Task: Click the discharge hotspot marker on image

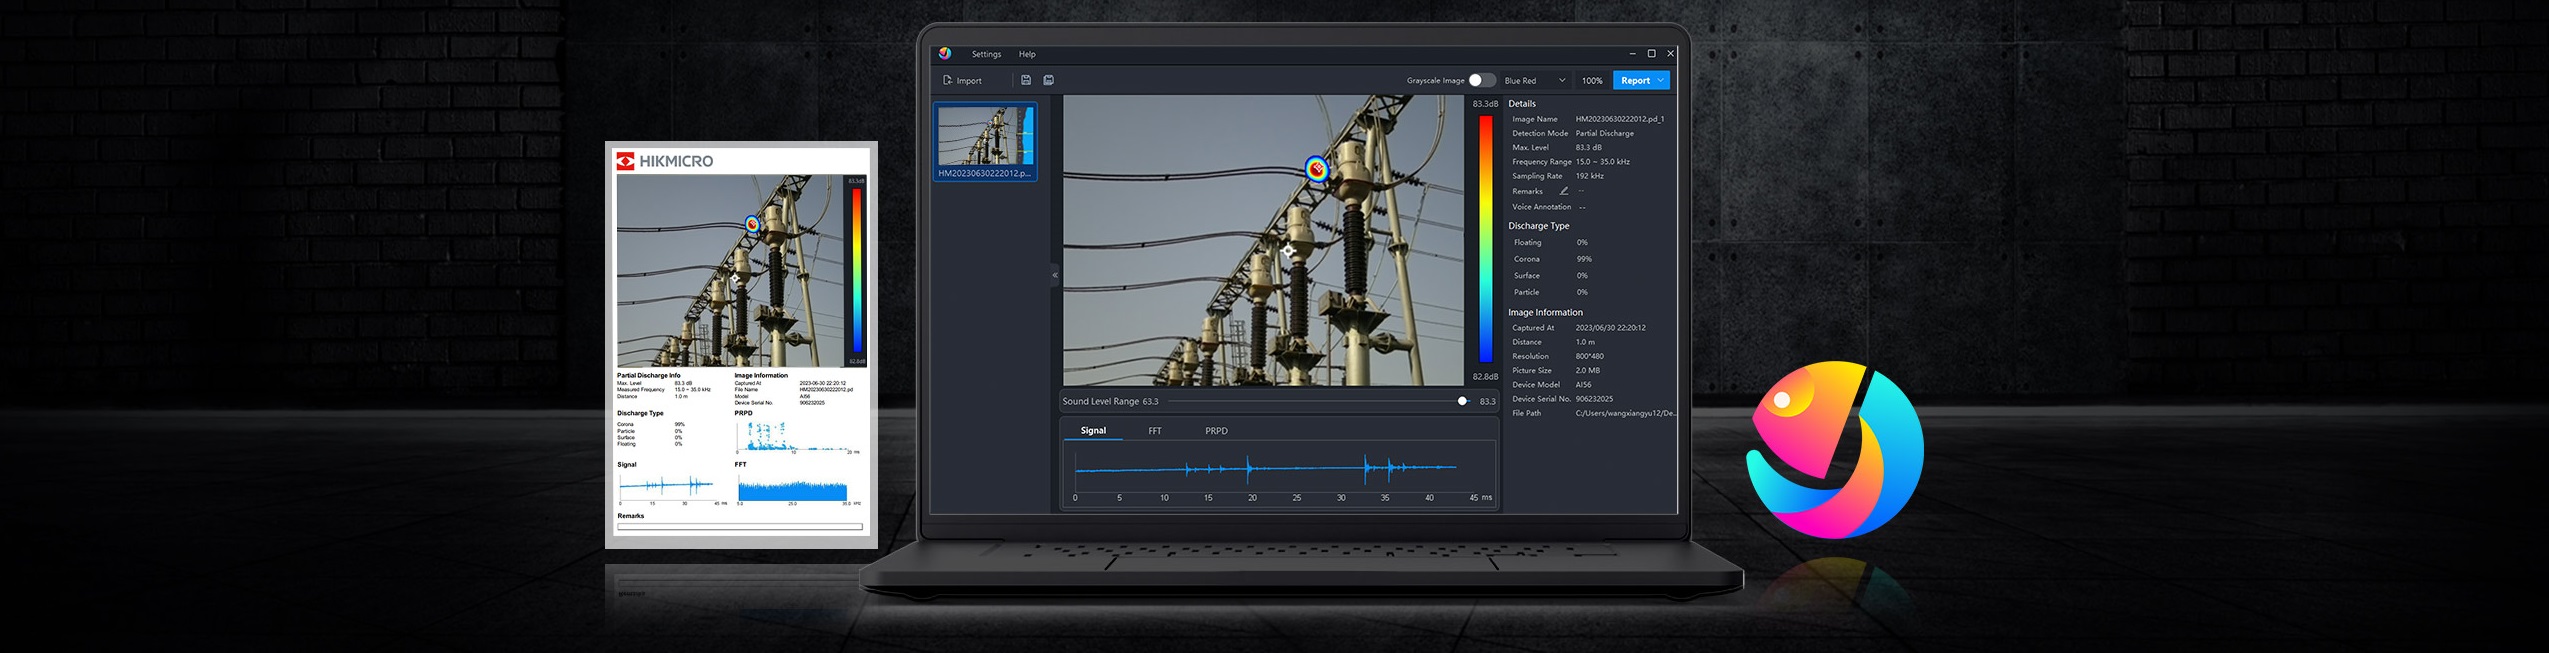Action: point(1317,169)
